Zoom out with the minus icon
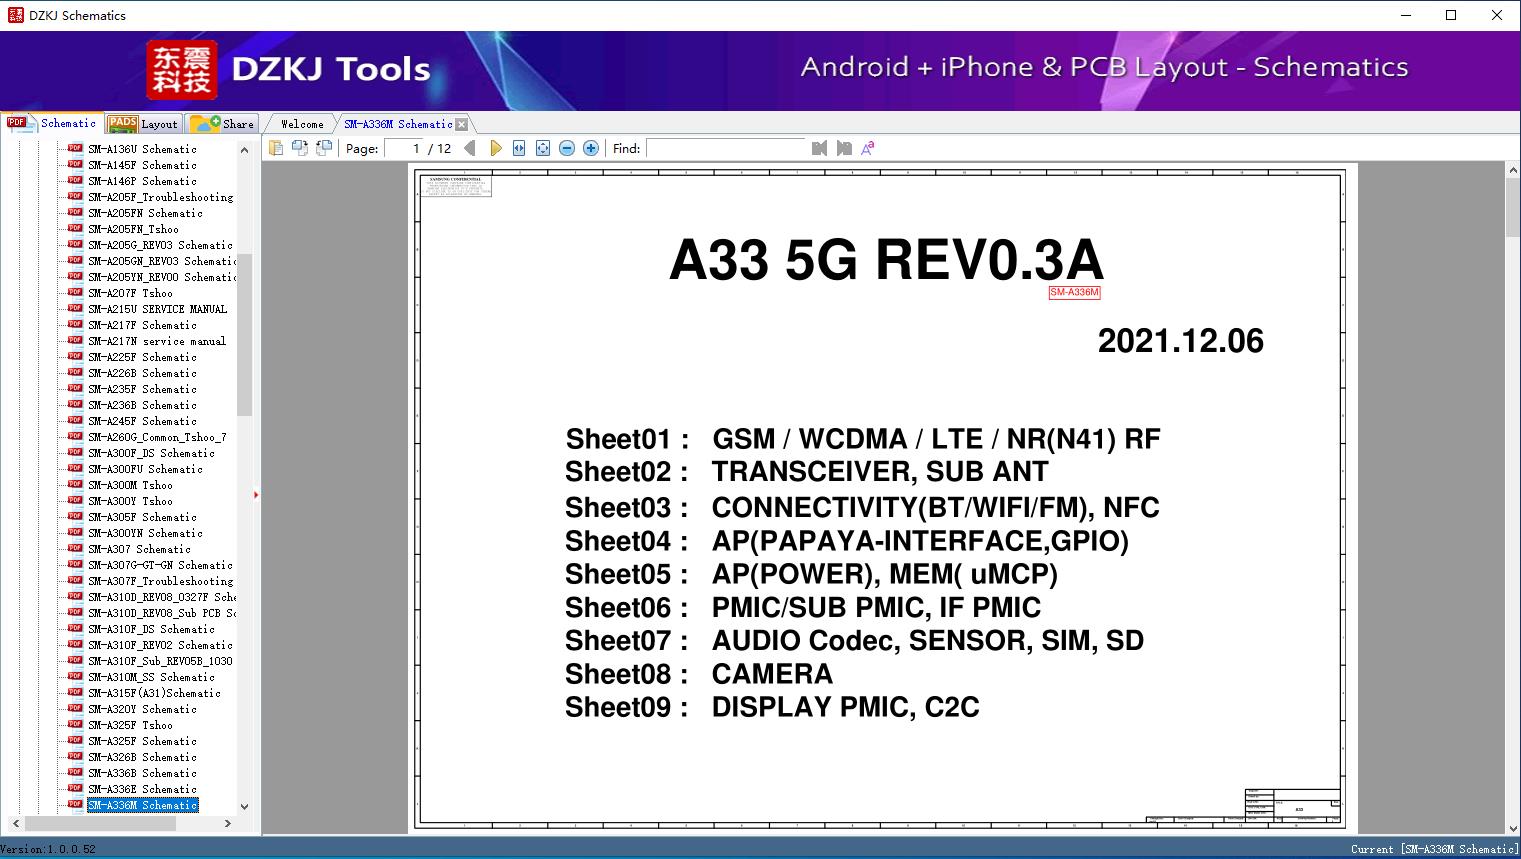The height and width of the screenshot is (859, 1521). click(x=567, y=148)
